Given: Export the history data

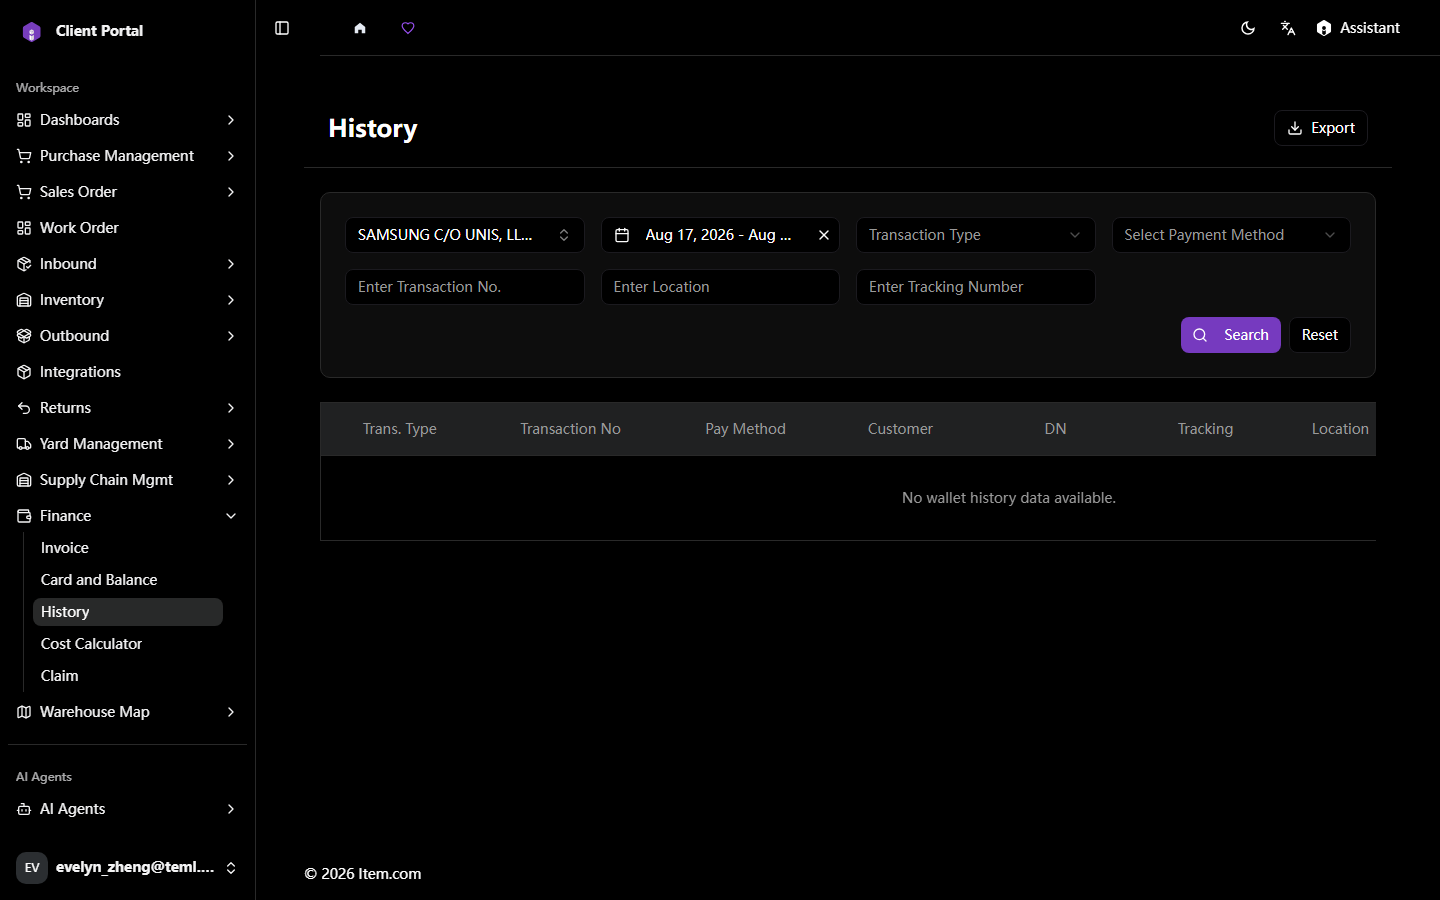Looking at the screenshot, I should pyautogui.click(x=1321, y=128).
